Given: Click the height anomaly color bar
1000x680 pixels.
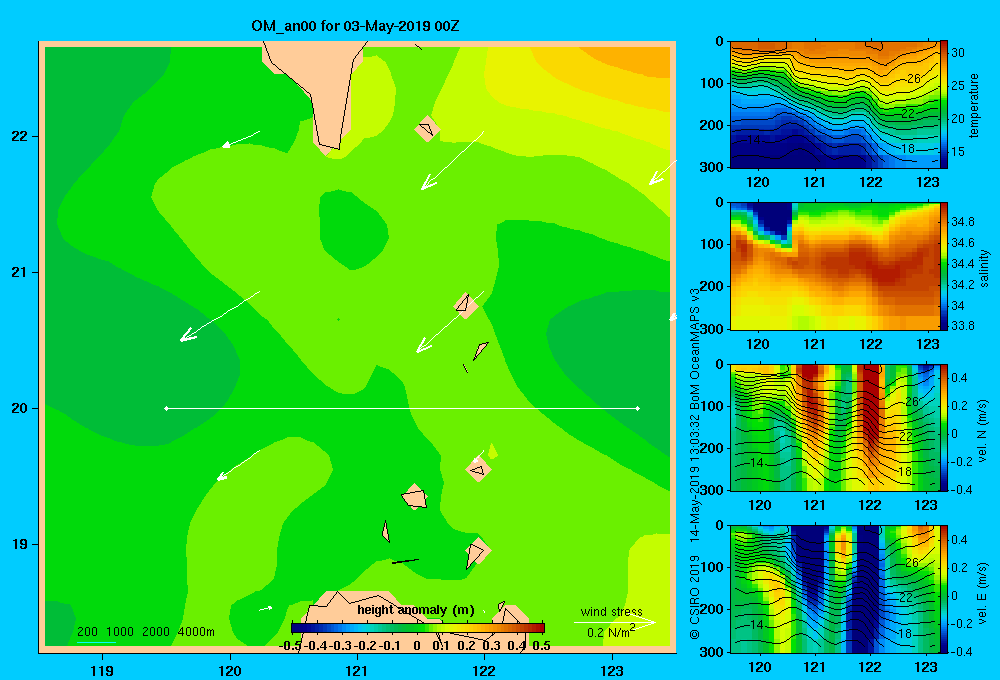Looking at the screenshot, I should [418, 628].
